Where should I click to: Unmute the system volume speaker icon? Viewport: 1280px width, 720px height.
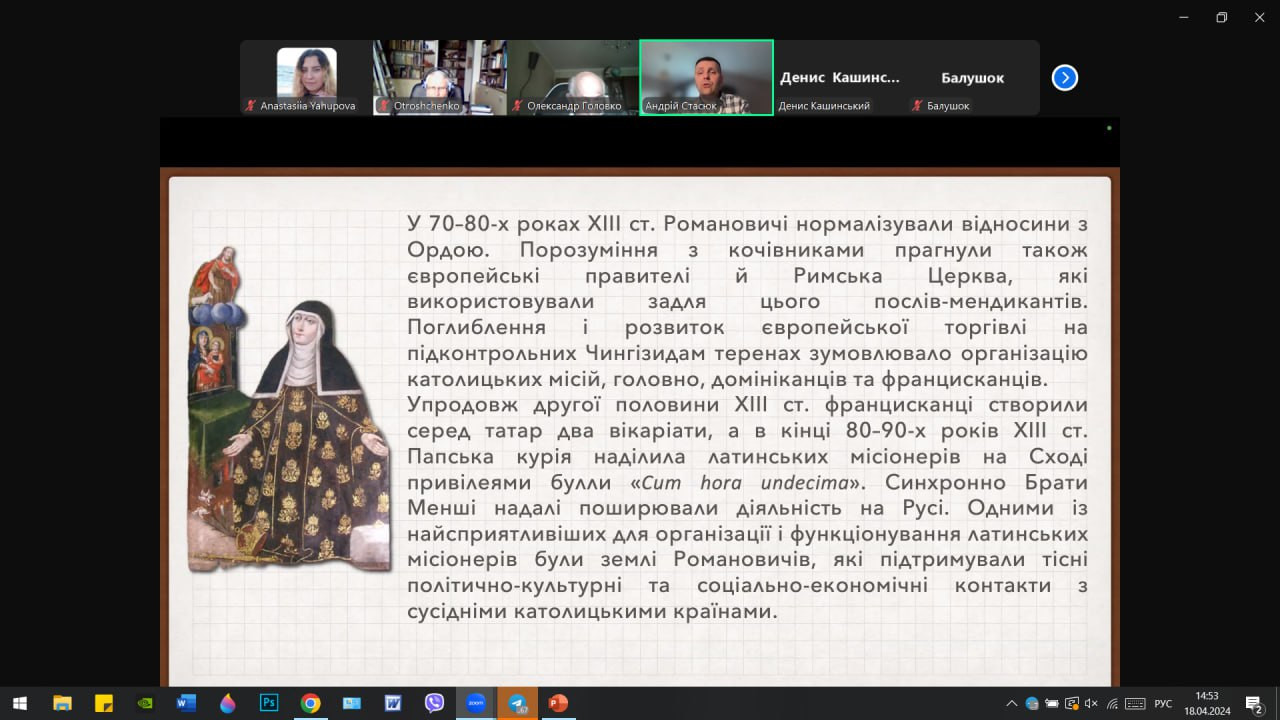tap(1091, 703)
